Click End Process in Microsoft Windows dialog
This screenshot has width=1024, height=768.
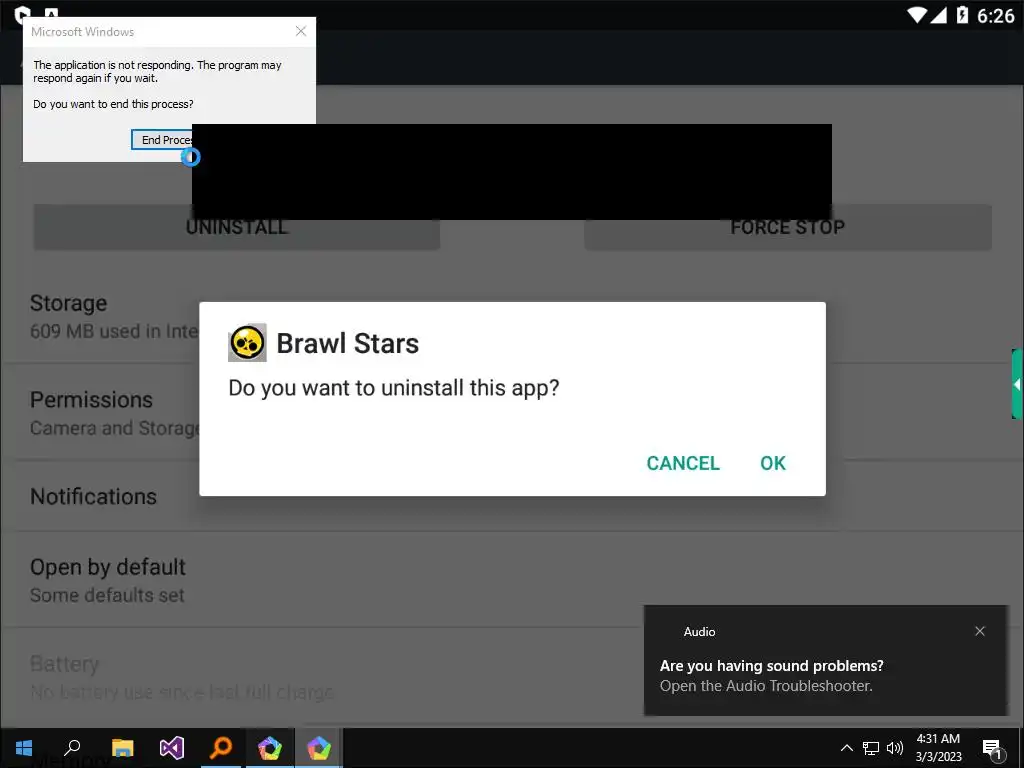[162, 140]
